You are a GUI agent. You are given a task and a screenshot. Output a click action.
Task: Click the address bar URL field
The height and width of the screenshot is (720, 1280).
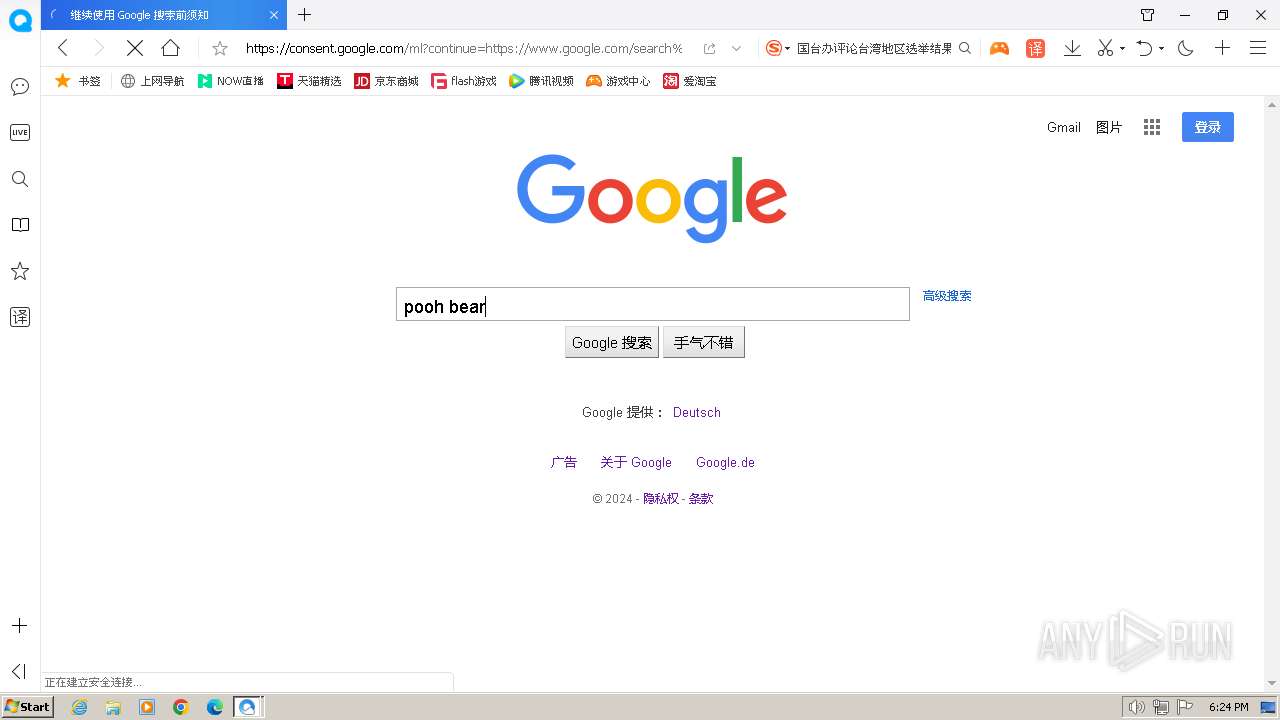pyautogui.click(x=464, y=48)
